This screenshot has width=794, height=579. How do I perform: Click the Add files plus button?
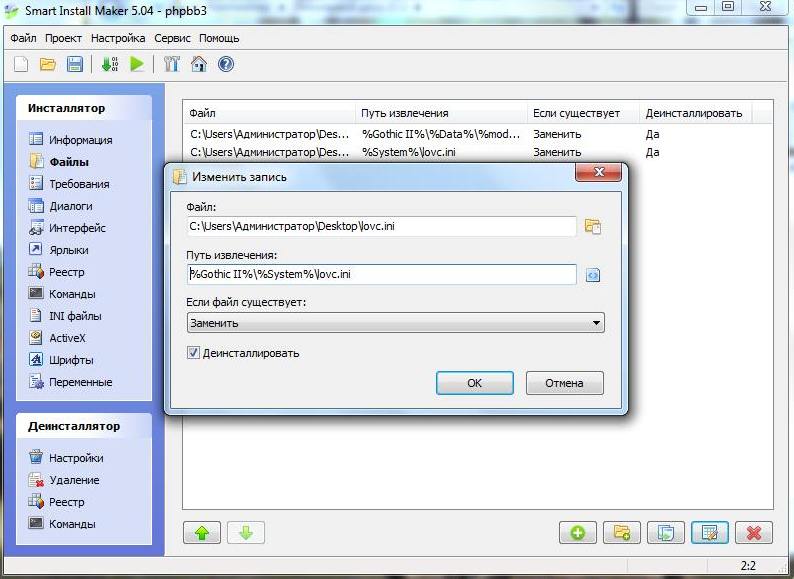pyautogui.click(x=578, y=533)
